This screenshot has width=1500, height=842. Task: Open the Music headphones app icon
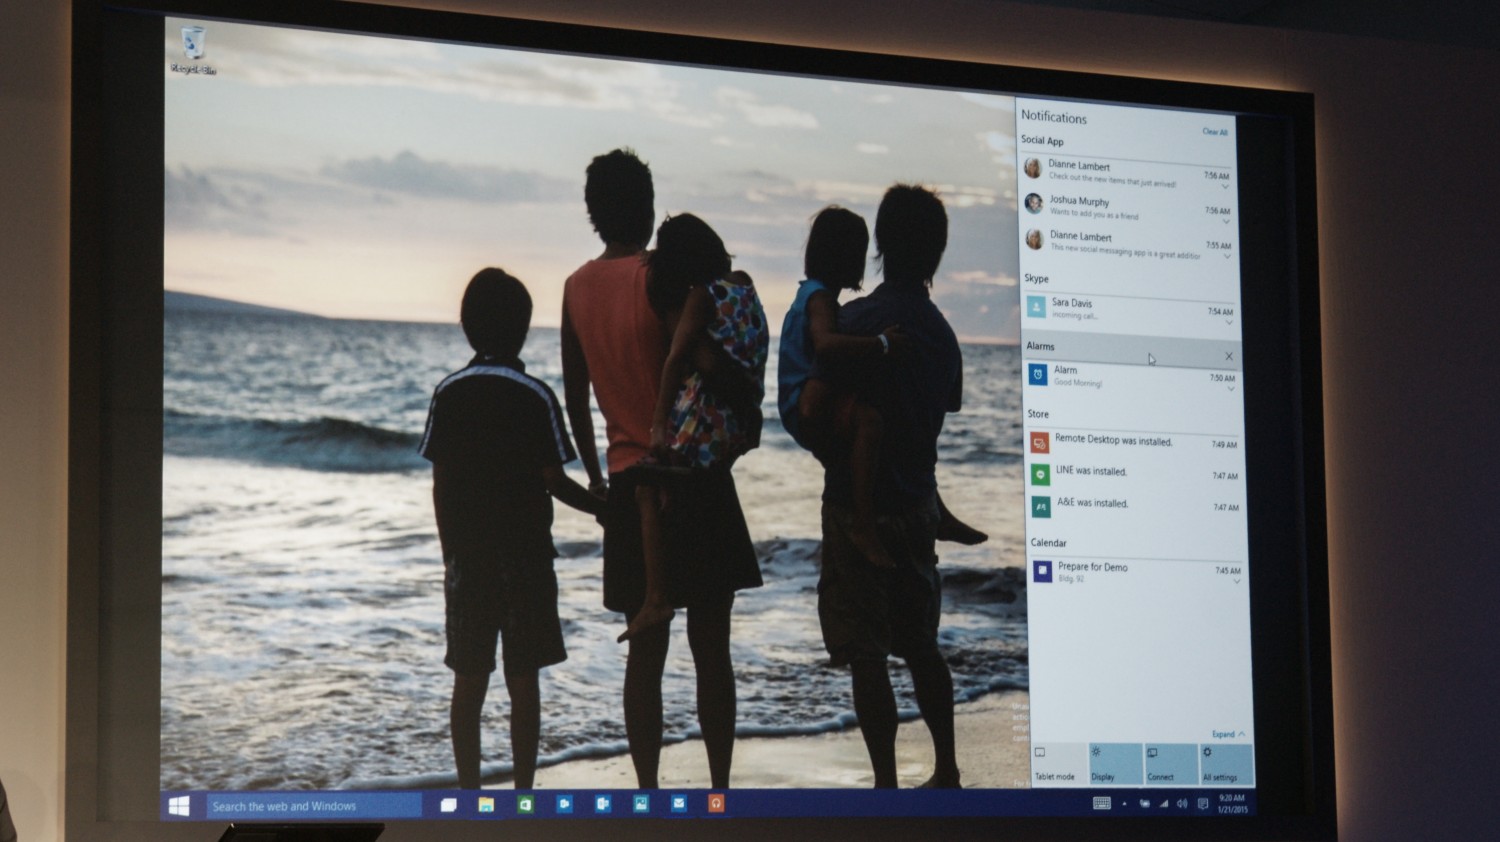716,804
